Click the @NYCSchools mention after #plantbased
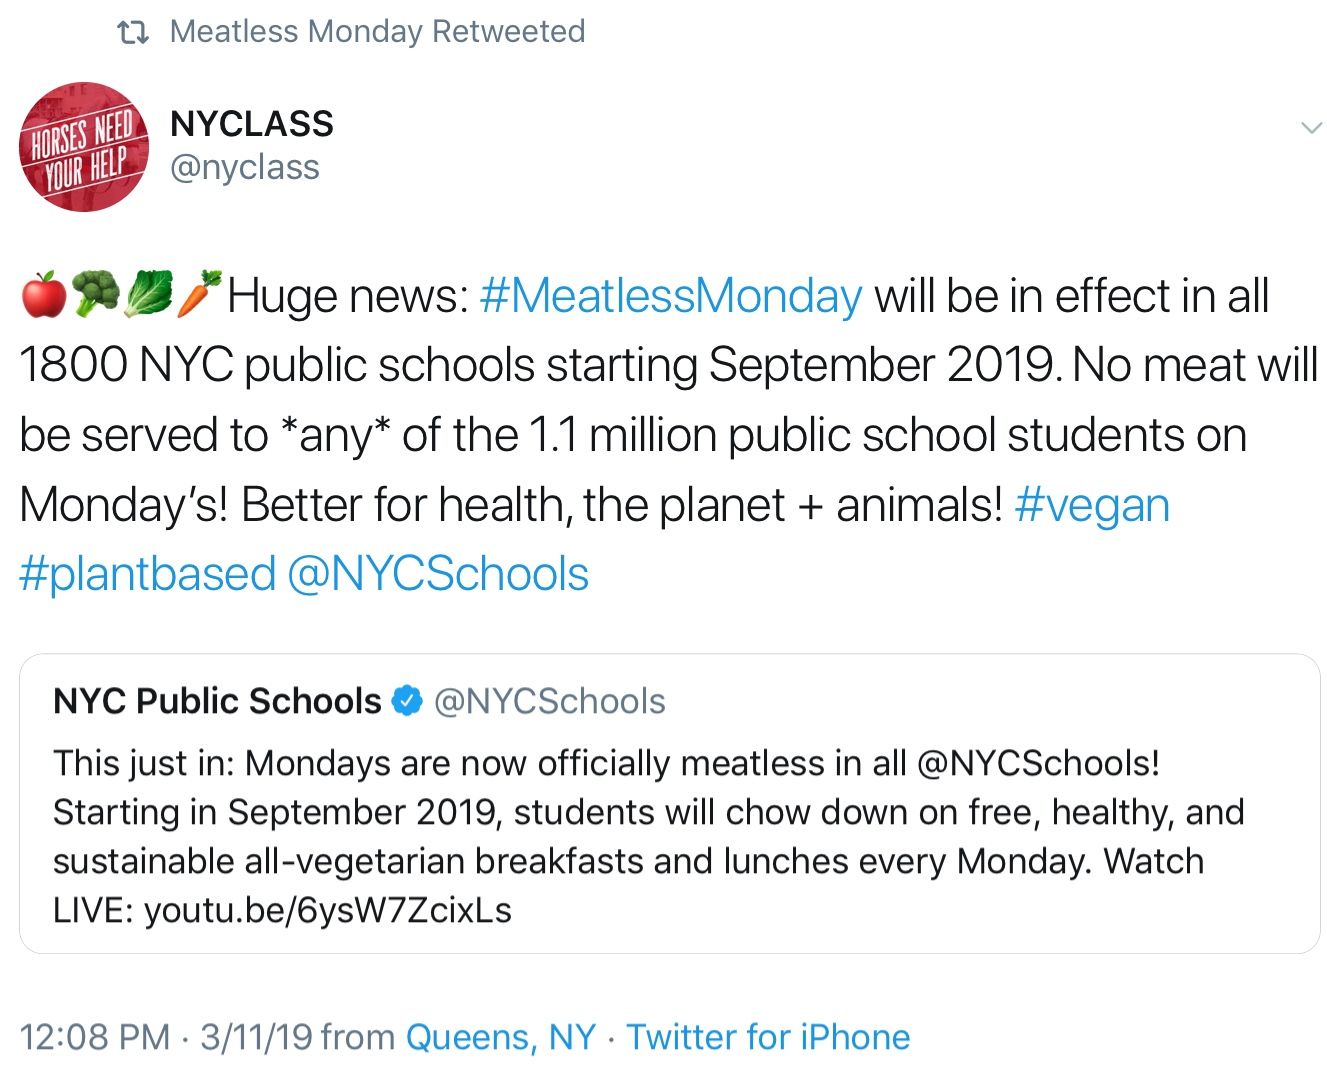The width and height of the screenshot is (1327, 1079). pyautogui.click(x=438, y=575)
